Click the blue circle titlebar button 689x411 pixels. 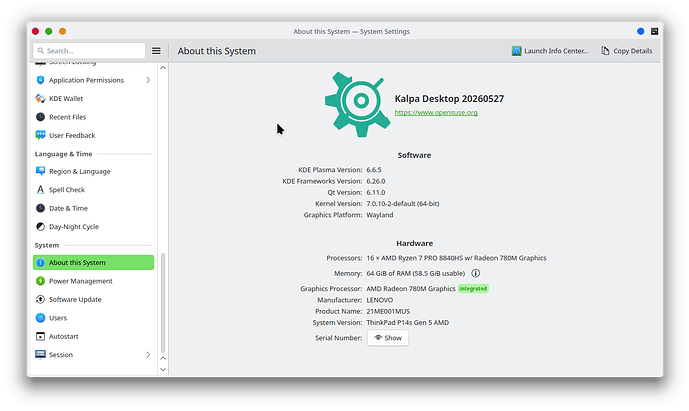[641, 31]
